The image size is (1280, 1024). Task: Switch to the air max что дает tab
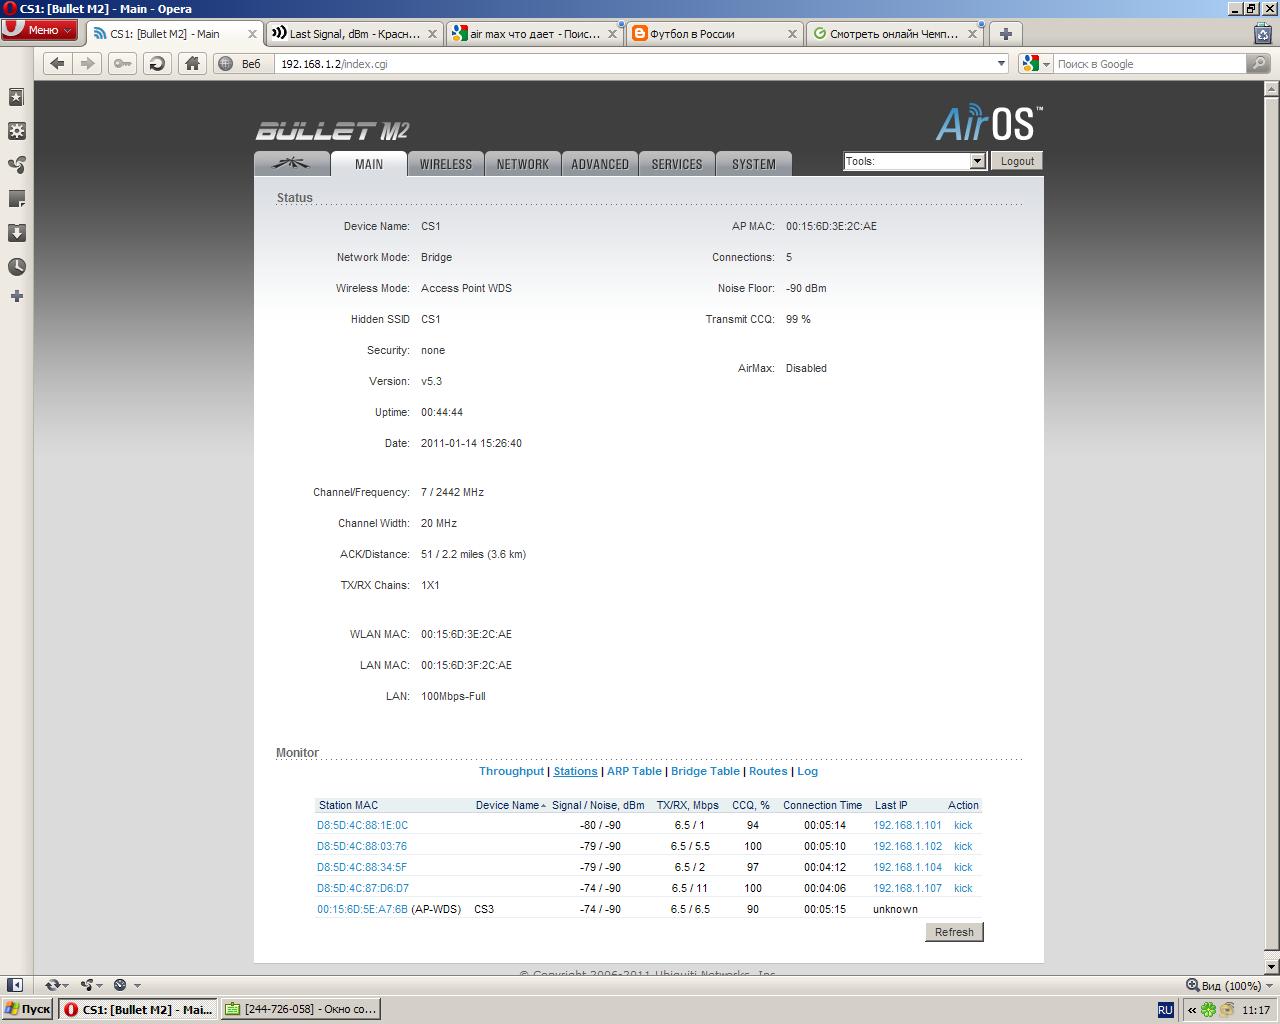click(534, 34)
